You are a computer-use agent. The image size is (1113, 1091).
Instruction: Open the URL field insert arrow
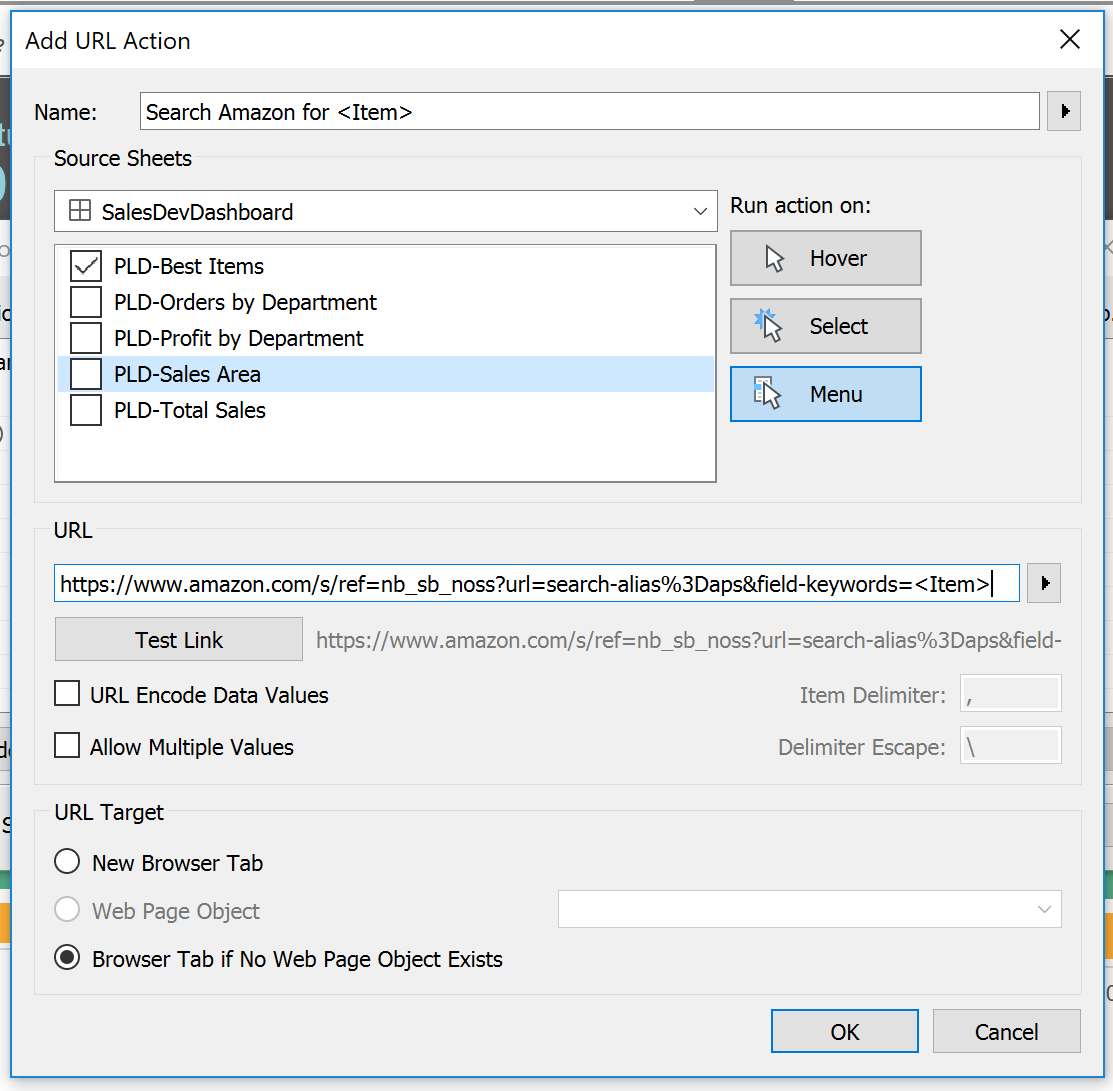pos(1043,583)
